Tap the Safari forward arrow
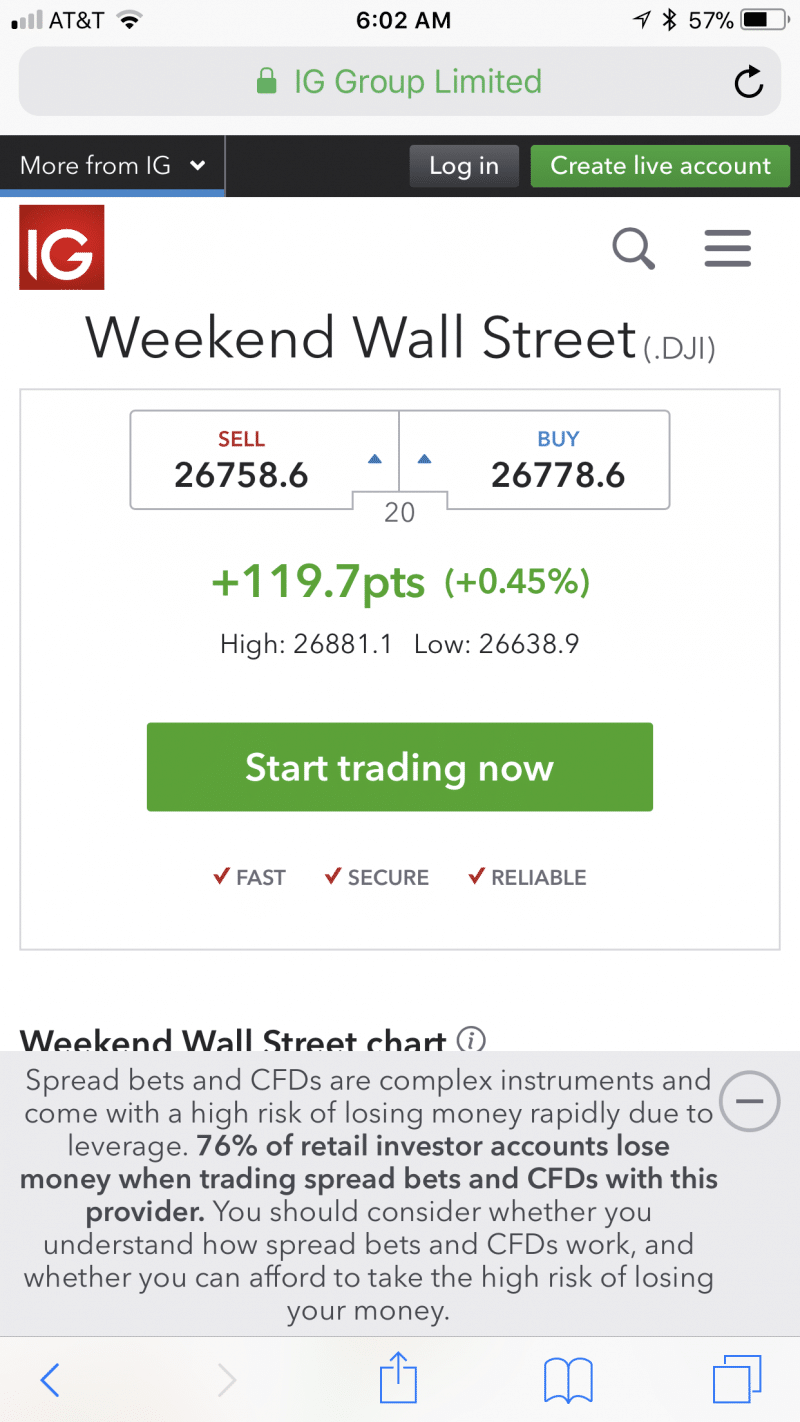This screenshot has height=1422, width=800. coord(227,1381)
